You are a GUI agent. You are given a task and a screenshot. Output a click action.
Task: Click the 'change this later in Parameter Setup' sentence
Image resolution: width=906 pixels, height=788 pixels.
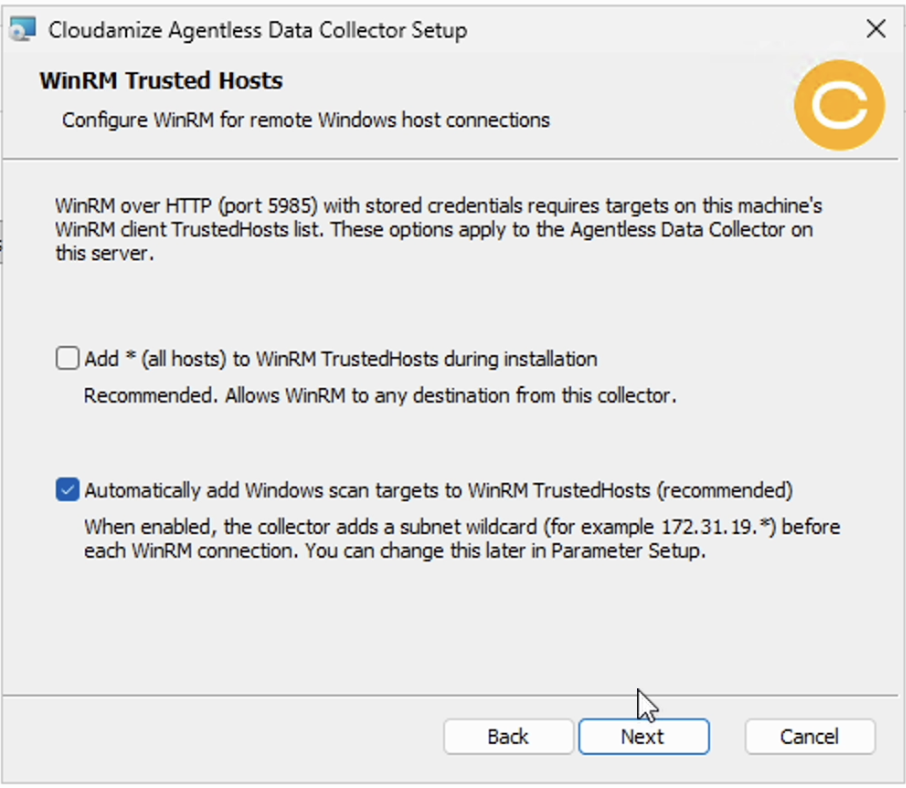pyautogui.click(x=505, y=551)
